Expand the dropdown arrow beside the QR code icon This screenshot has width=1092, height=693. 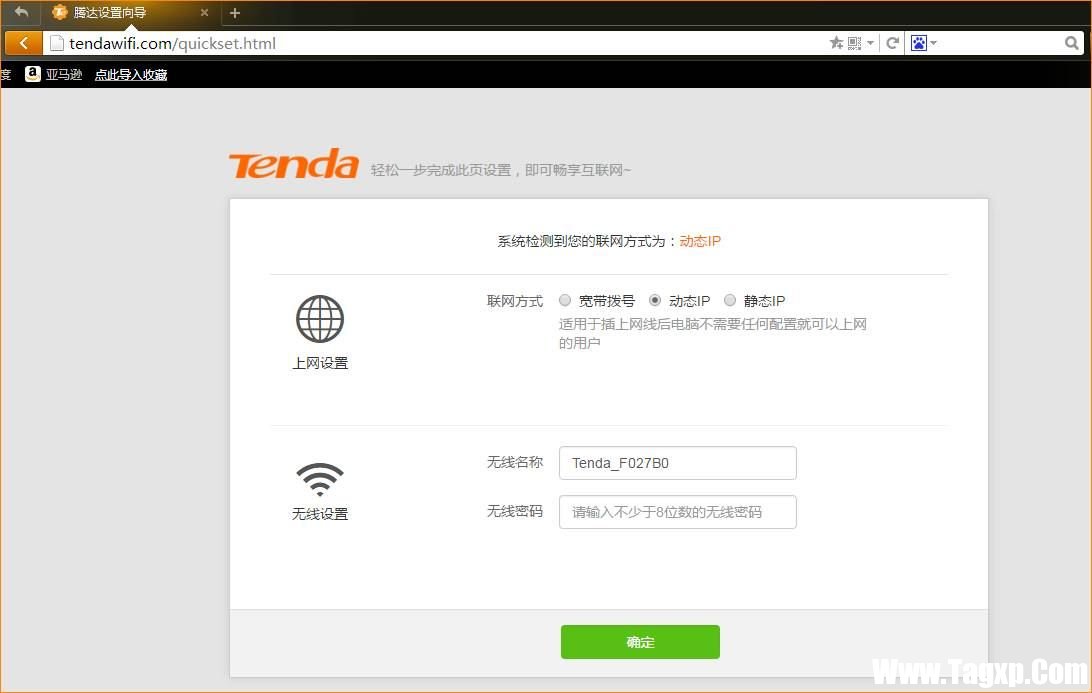[871, 43]
